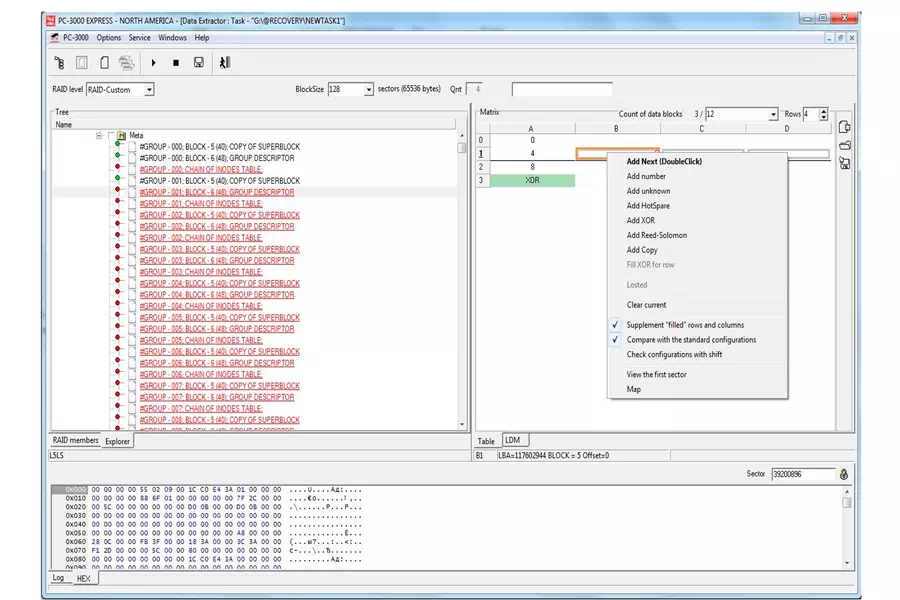Viewport: 900px width, 600px height.
Task: Click the tree panel scroll down arrow
Action: (x=462, y=425)
